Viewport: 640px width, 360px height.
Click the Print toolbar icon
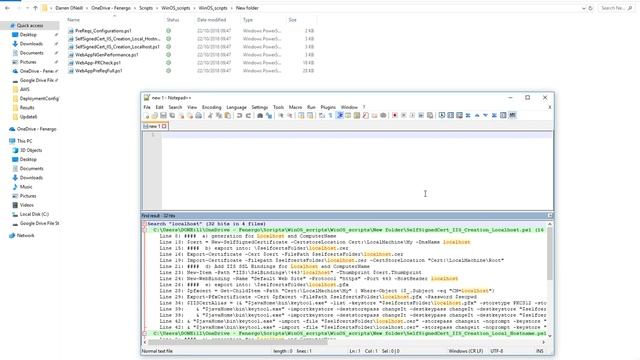(x=198, y=116)
